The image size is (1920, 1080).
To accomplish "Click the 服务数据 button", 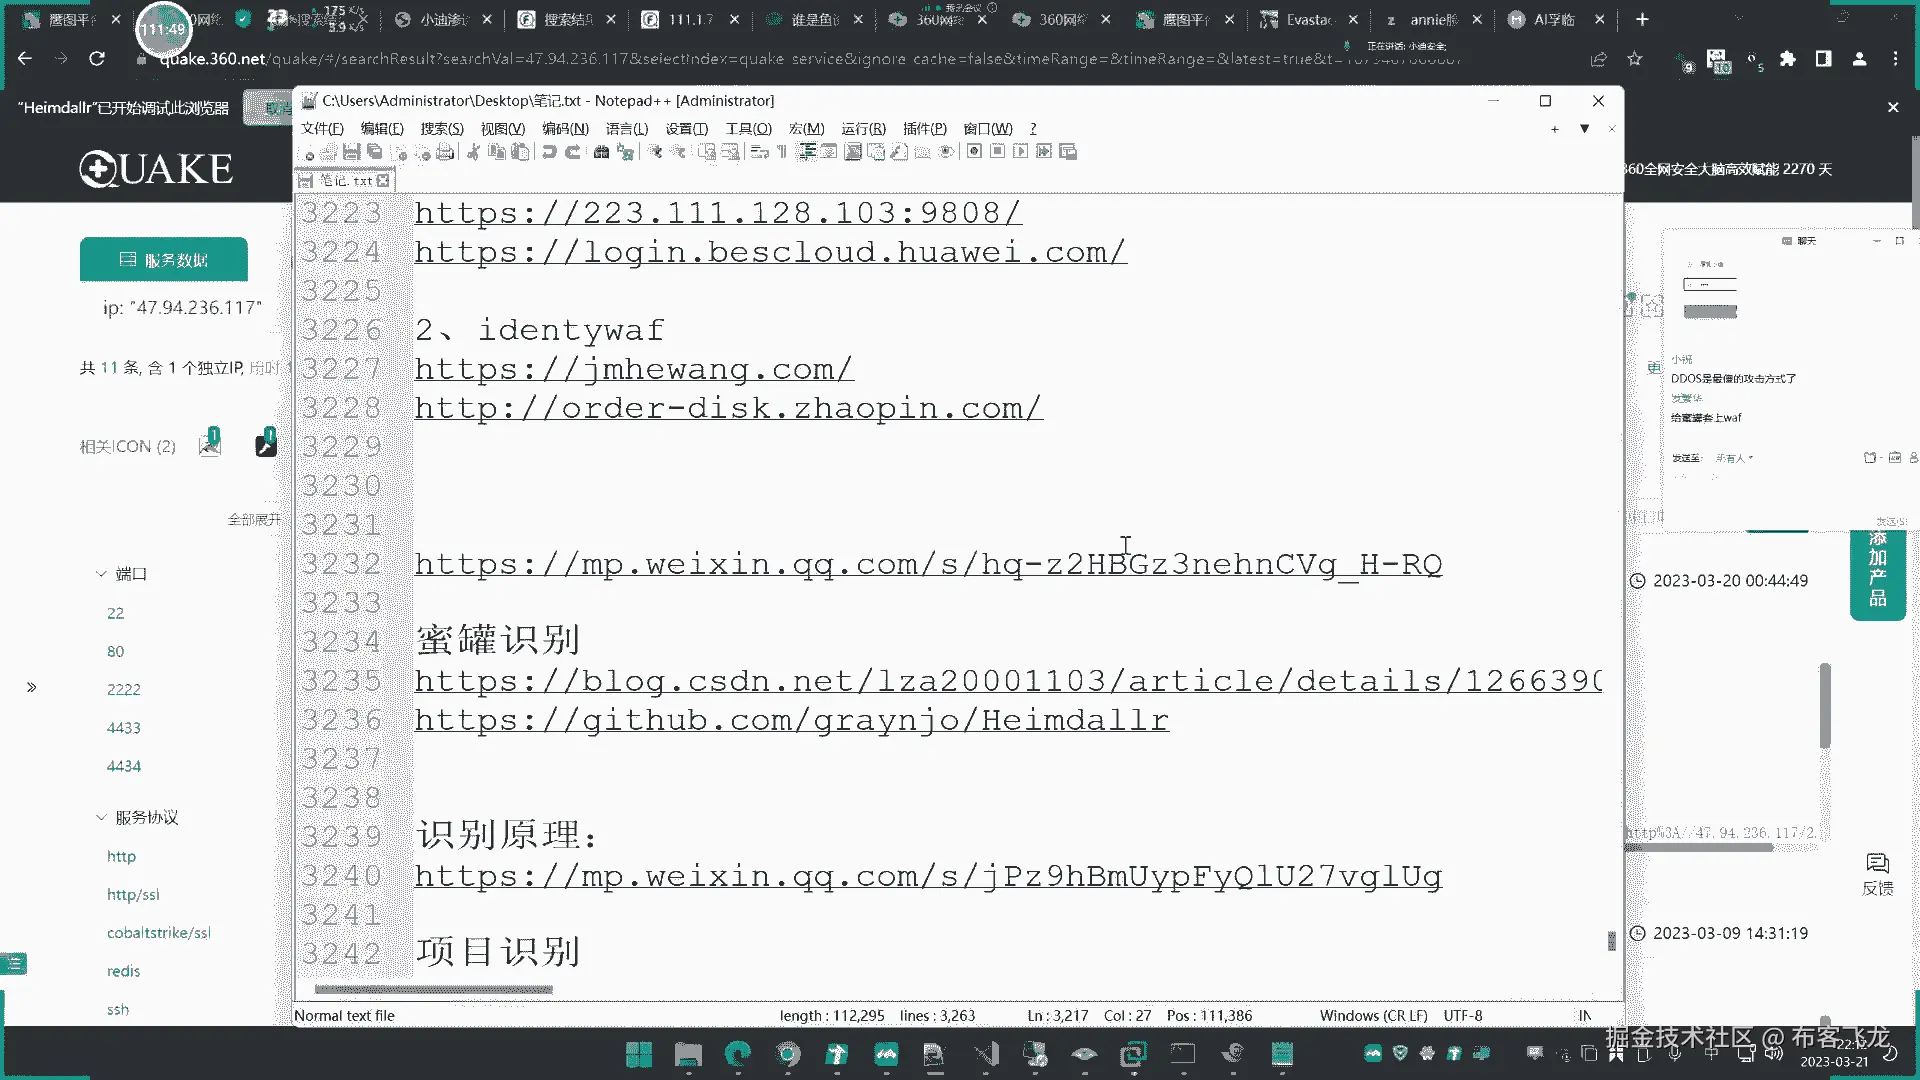I will click(x=164, y=260).
